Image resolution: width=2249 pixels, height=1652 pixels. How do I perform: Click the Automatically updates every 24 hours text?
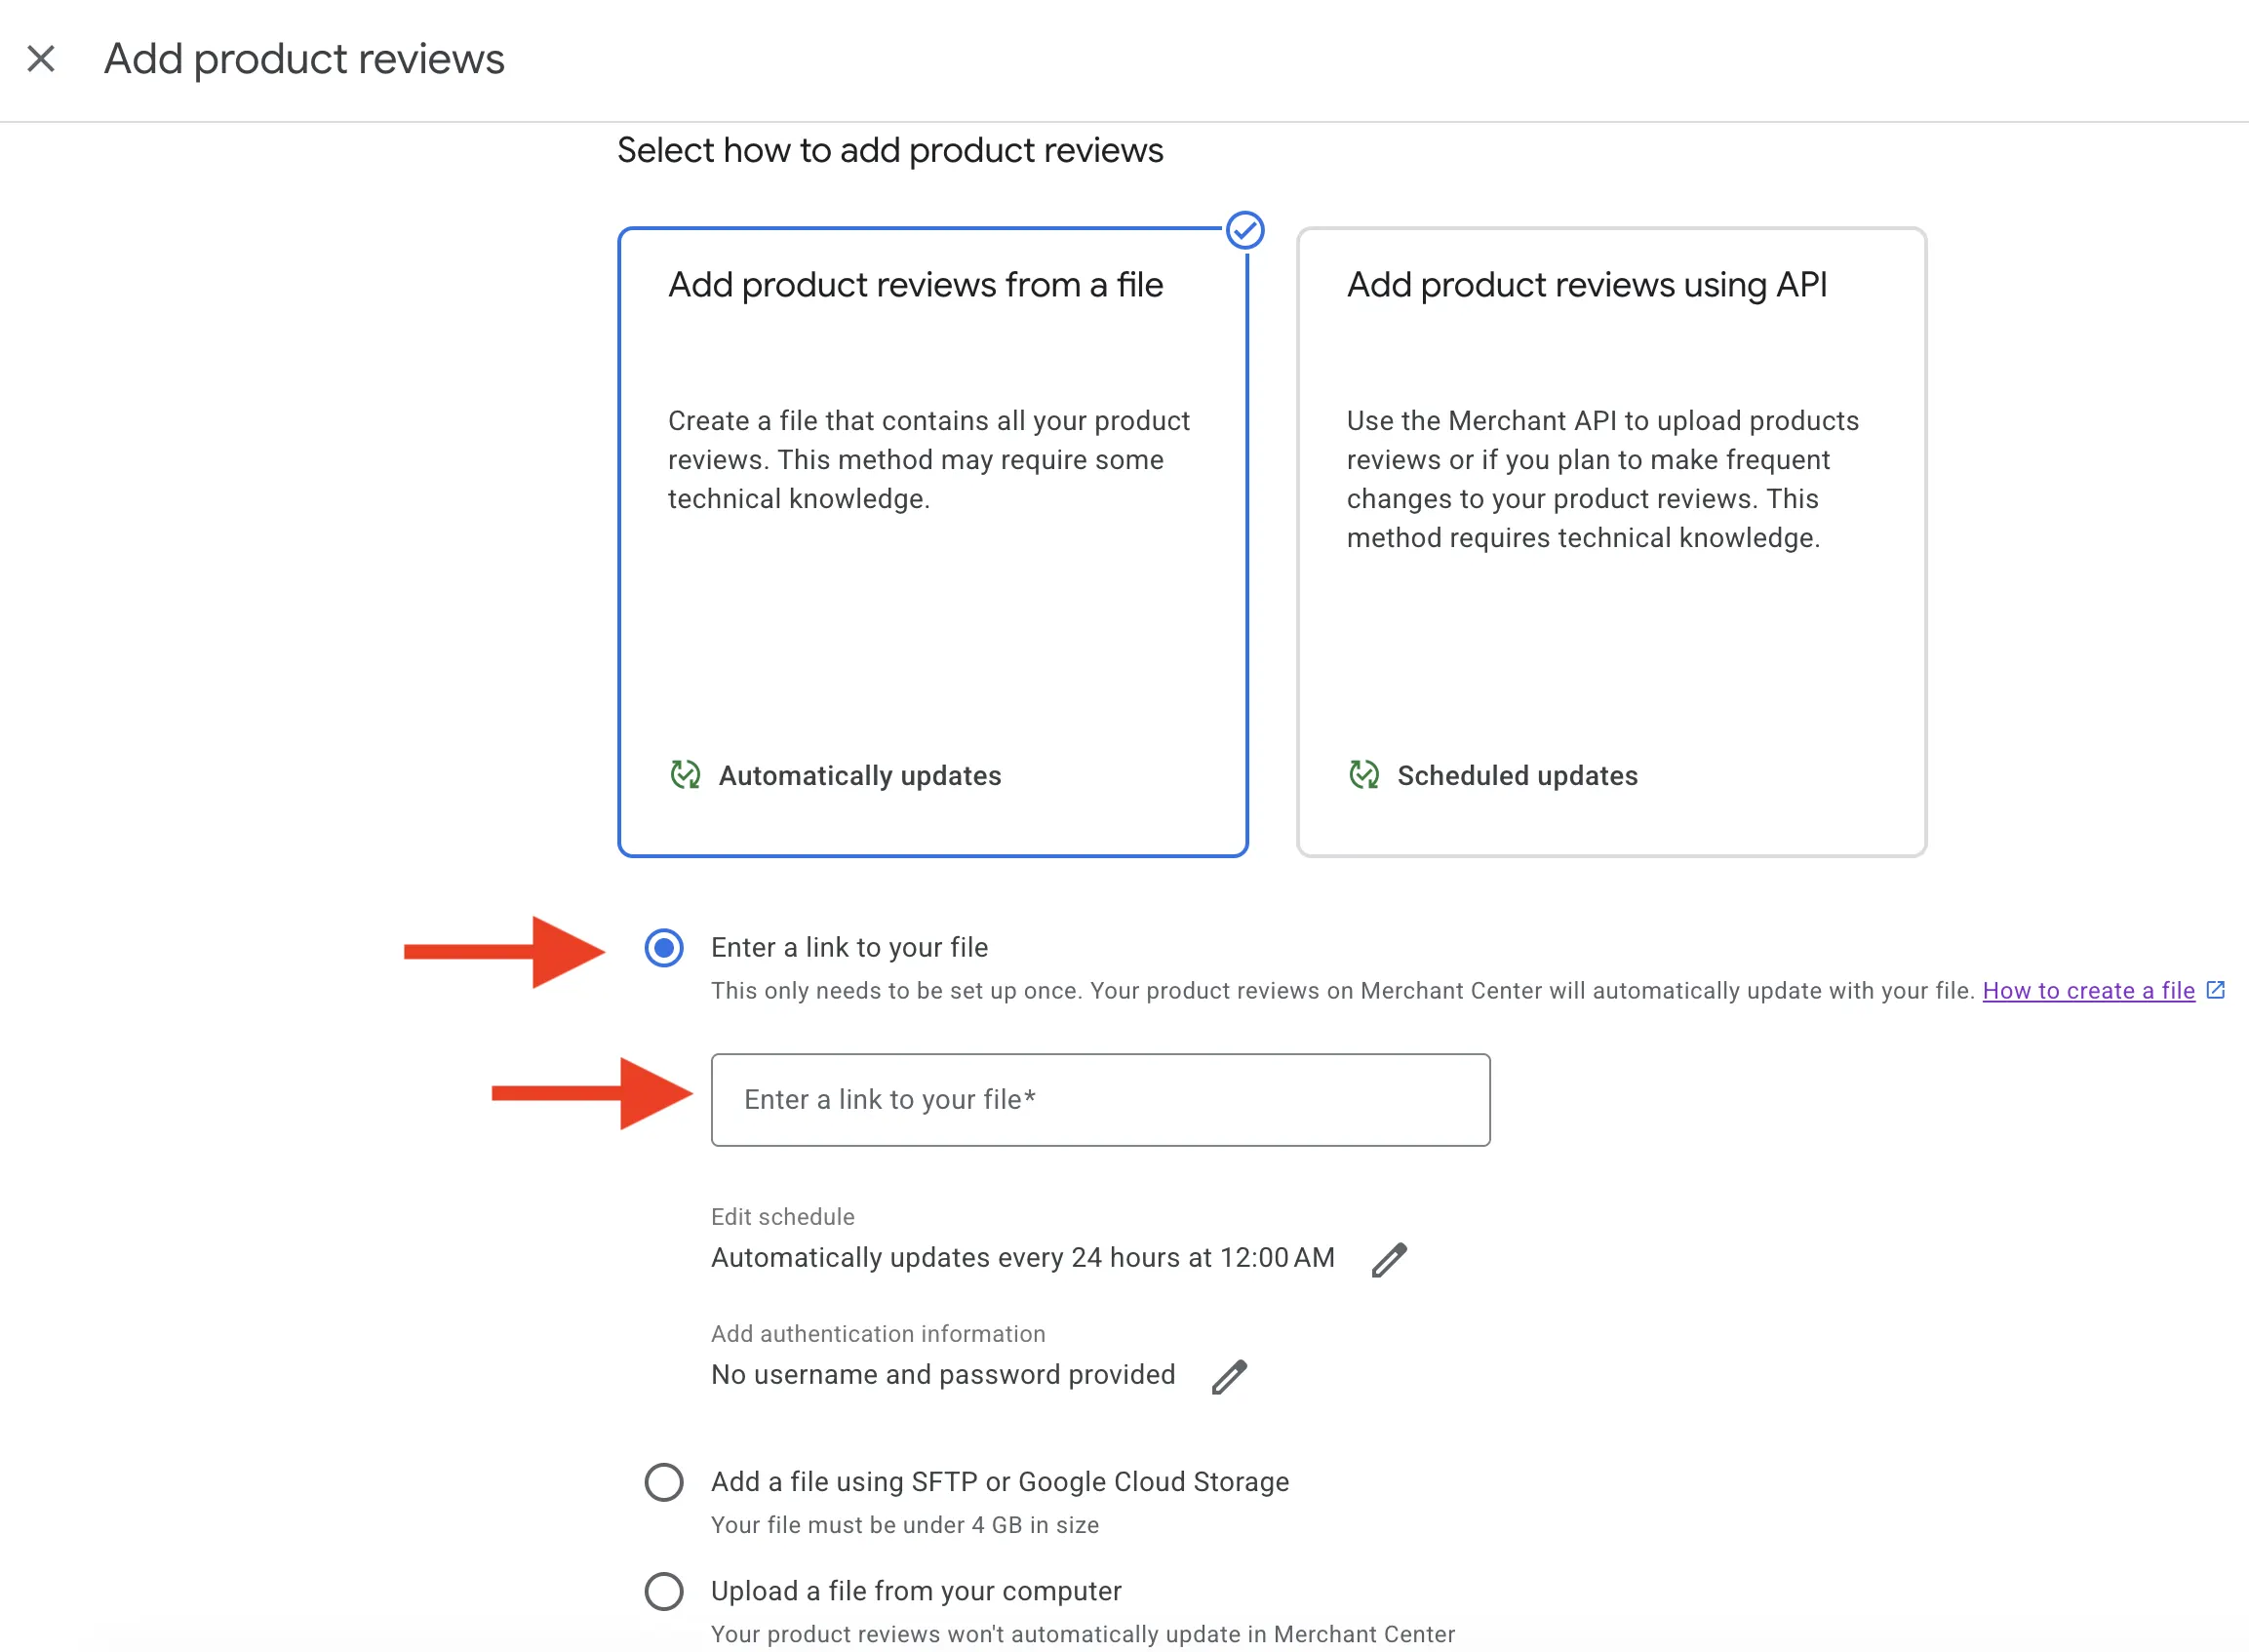point(1022,1257)
